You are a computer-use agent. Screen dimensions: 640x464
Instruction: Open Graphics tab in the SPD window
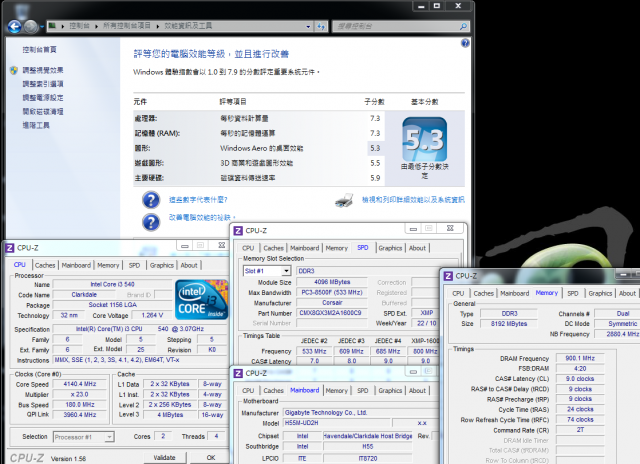390,248
